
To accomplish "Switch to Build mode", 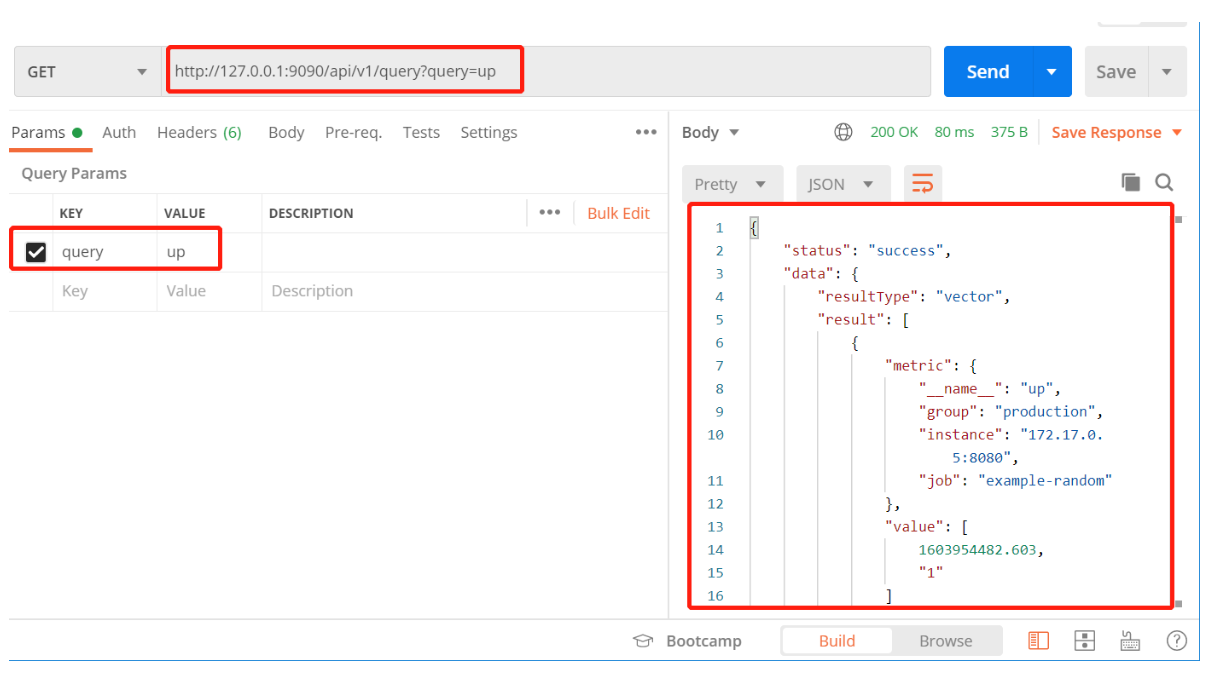I will (837, 641).
